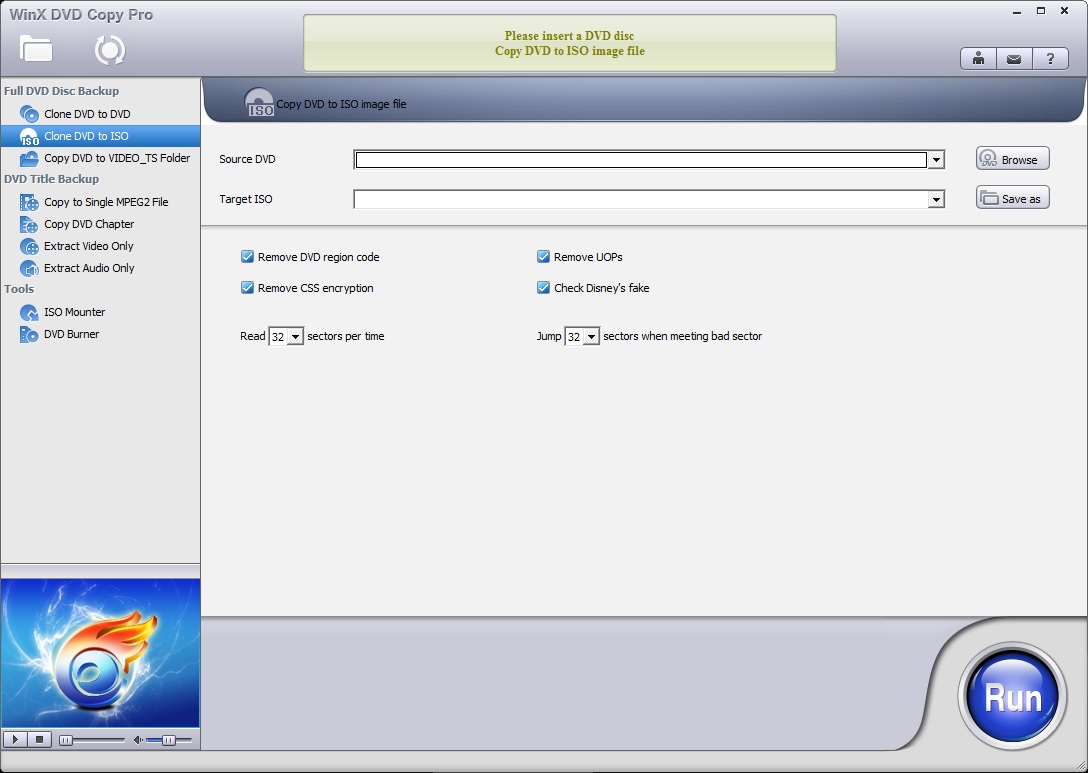1088x773 pixels.
Task: Open the folder icon in the top toolbar
Action: pos(36,49)
